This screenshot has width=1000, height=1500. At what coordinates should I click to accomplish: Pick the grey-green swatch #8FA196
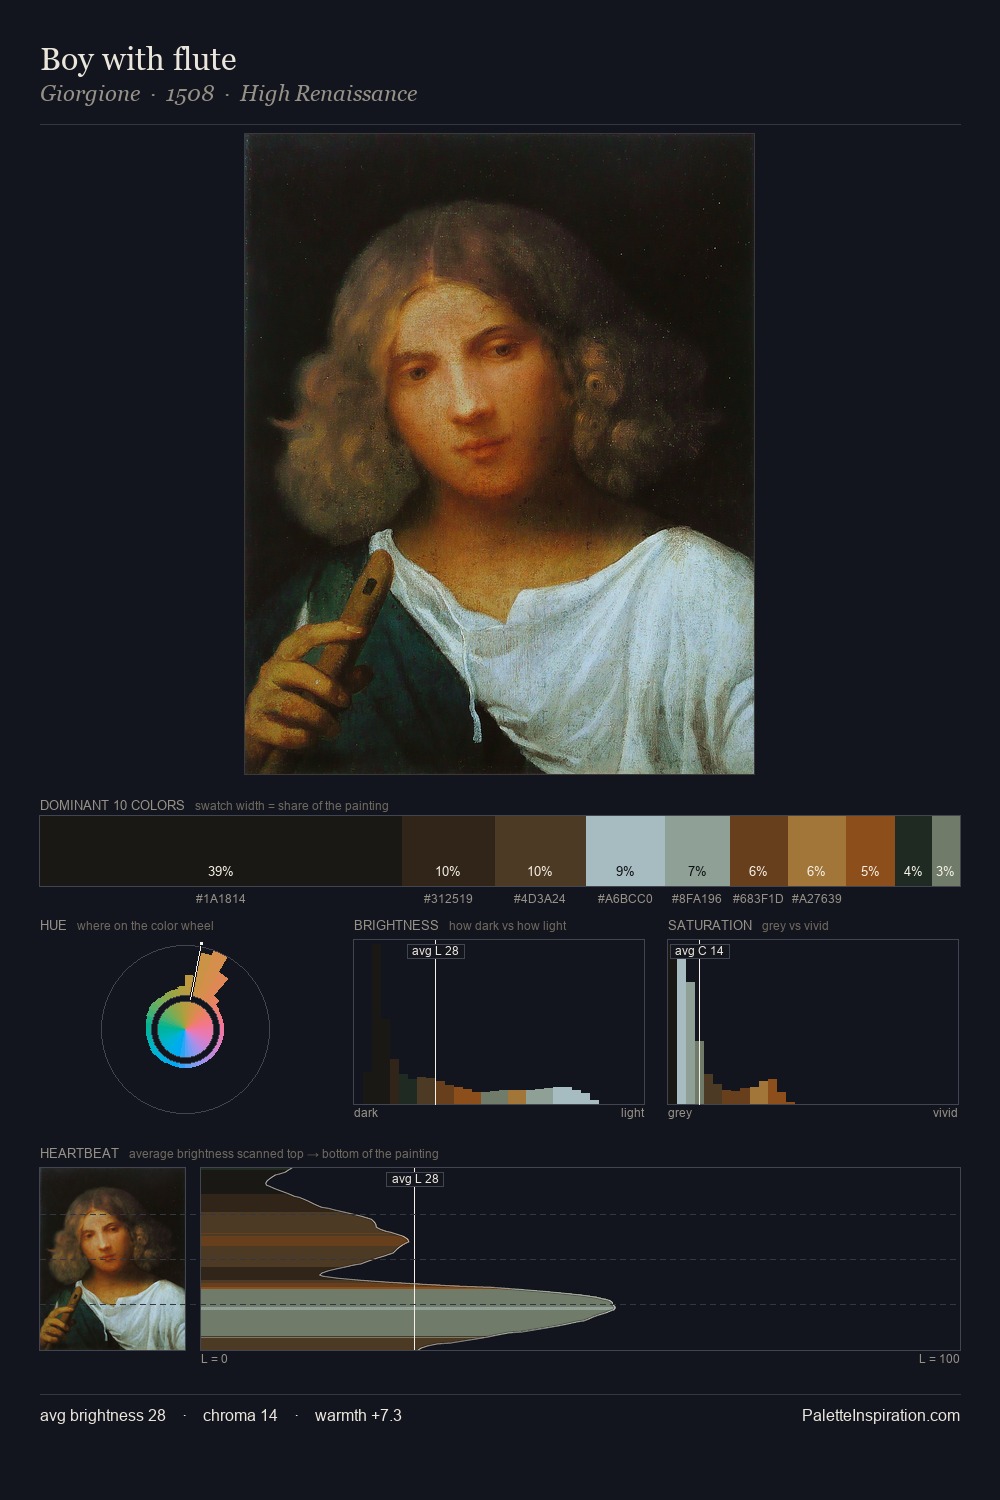pyautogui.click(x=697, y=851)
